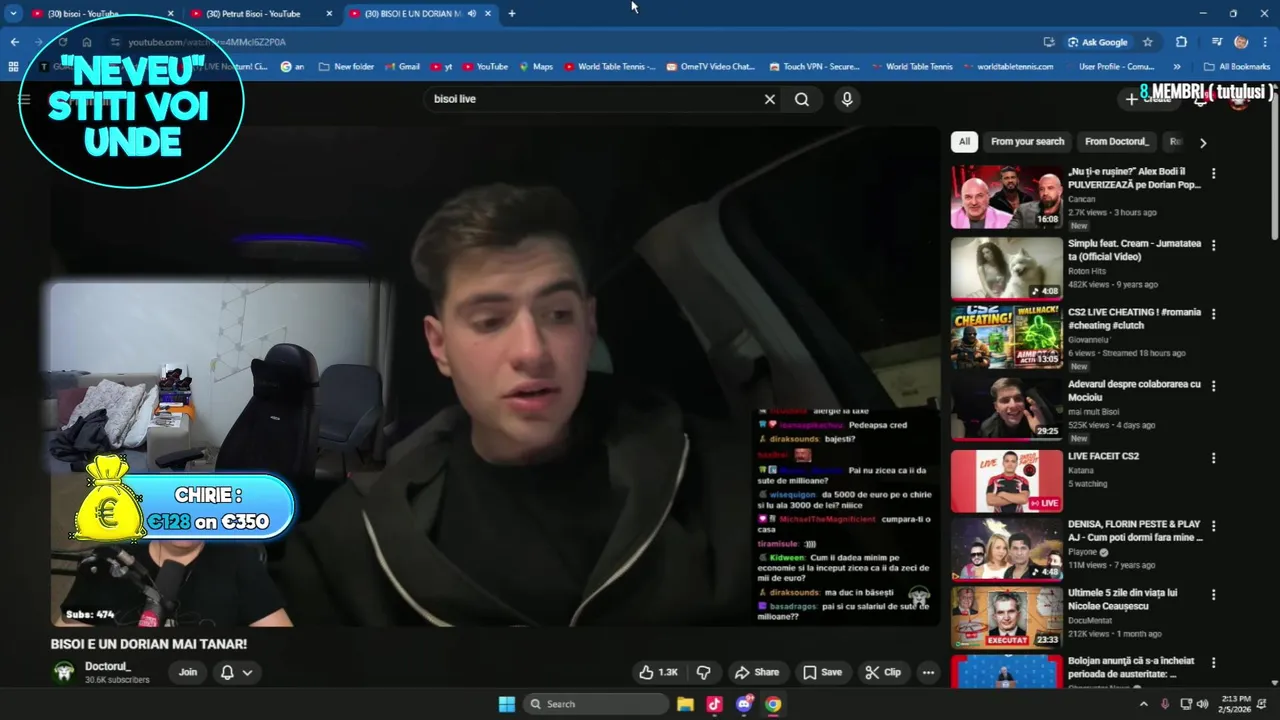Image resolution: width=1280 pixels, height=720 pixels.
Task: Open volume control in system tray
Action: [1202, 704]
